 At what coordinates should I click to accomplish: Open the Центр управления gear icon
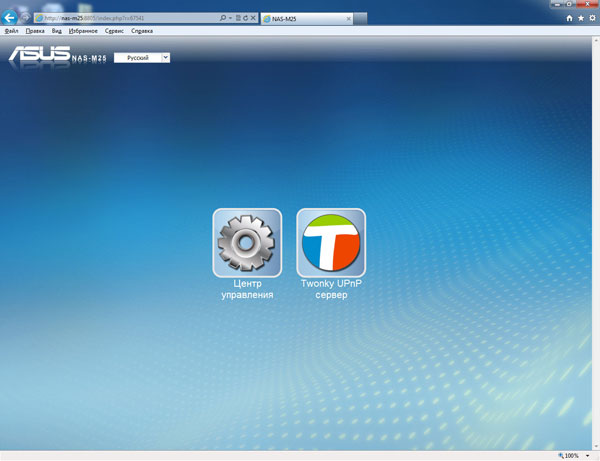[x=247, y=243]
